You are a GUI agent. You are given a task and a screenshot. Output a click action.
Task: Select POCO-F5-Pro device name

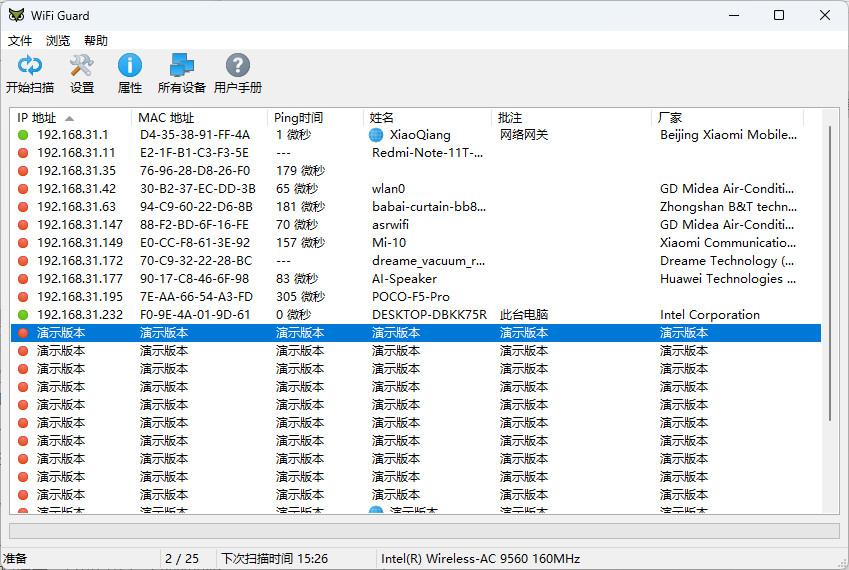[x=410, y=297]
